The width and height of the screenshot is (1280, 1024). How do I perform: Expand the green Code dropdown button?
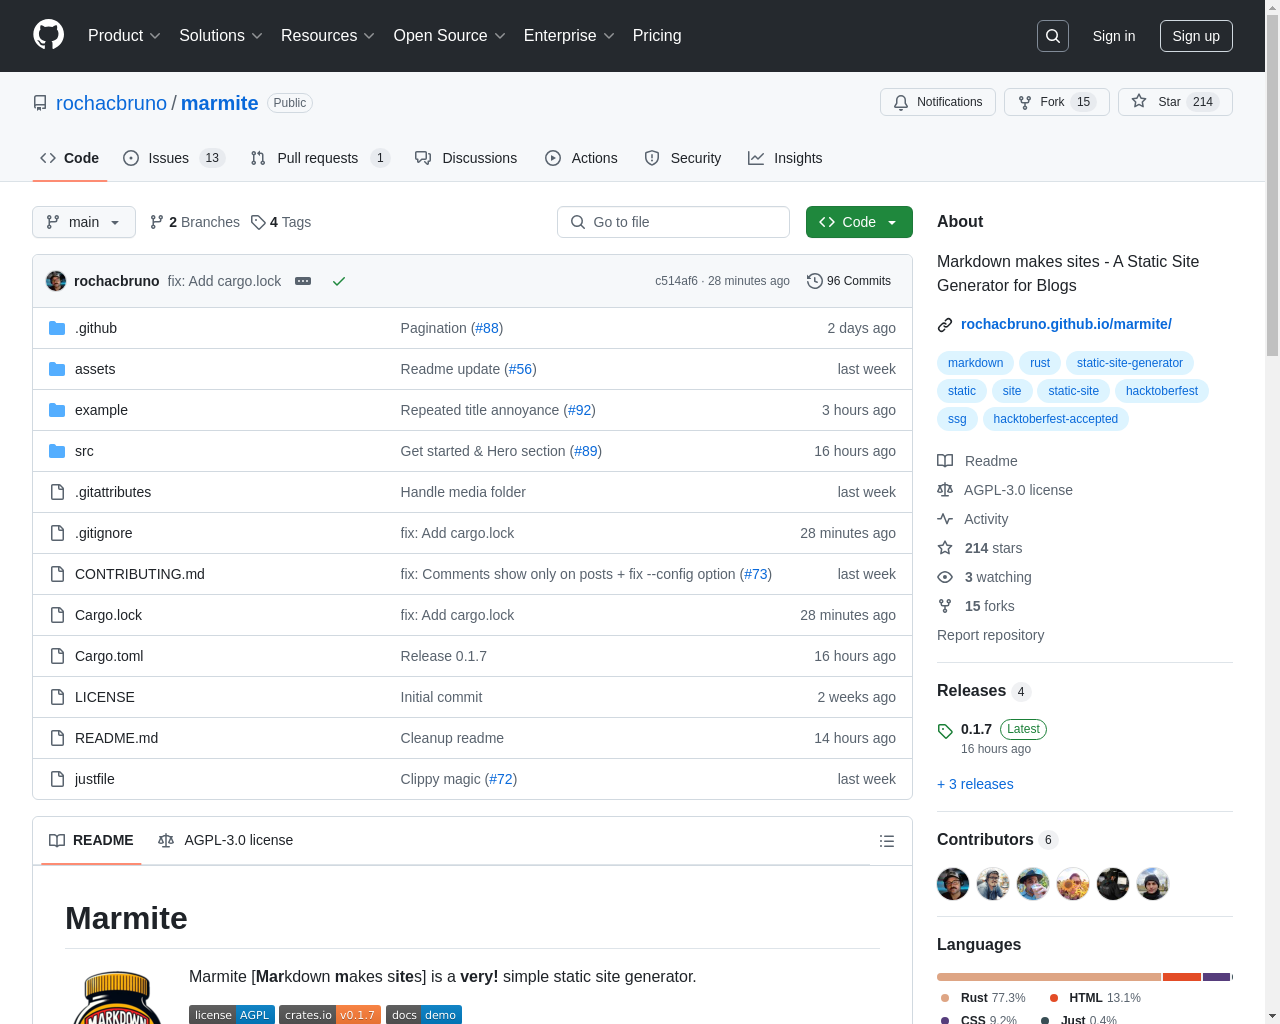(859, 222)
